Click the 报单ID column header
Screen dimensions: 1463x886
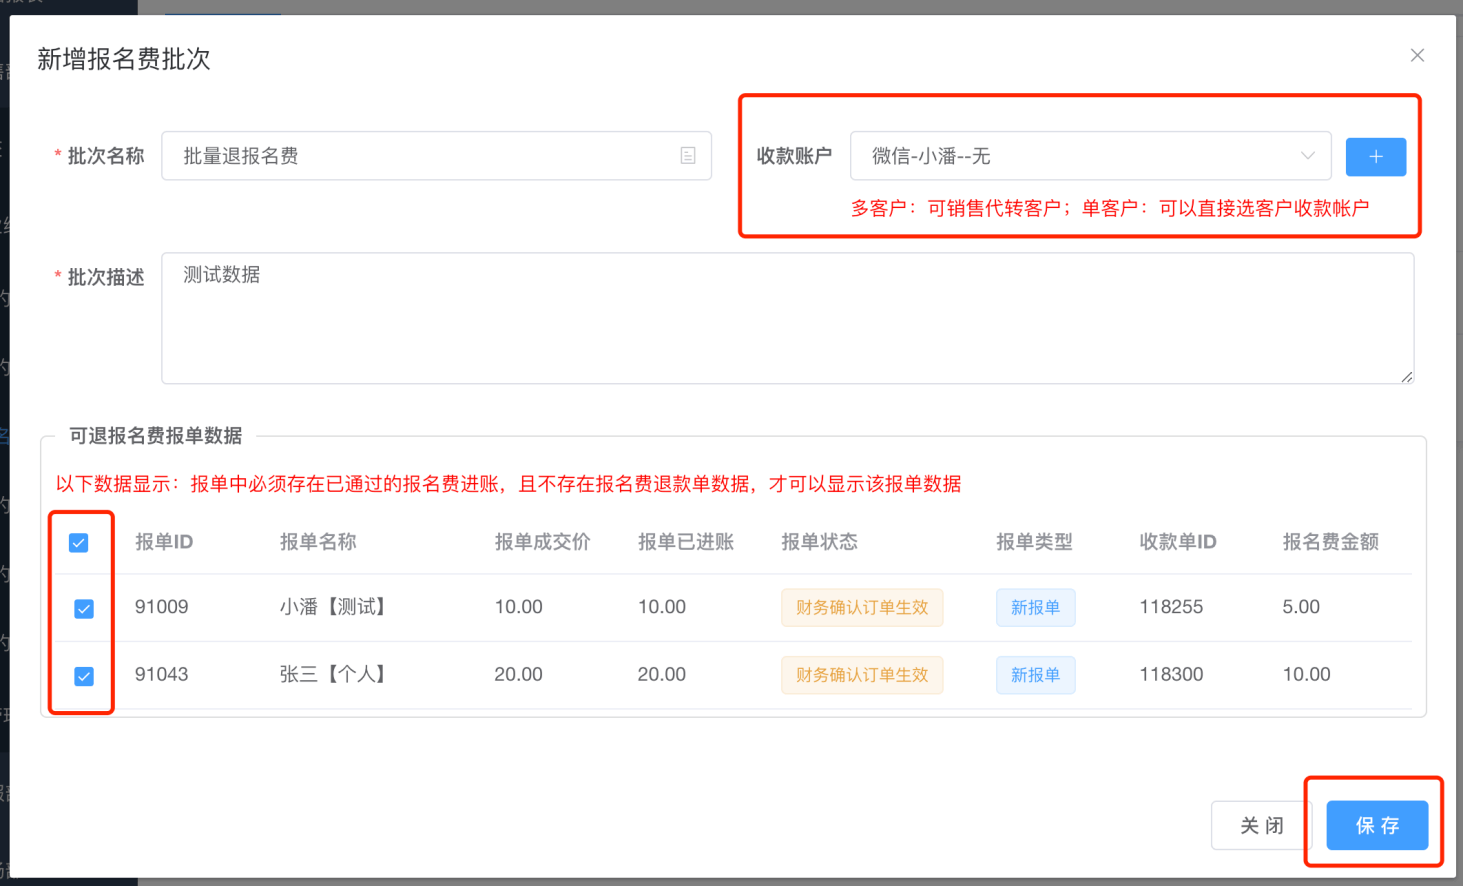click(164, 542)
